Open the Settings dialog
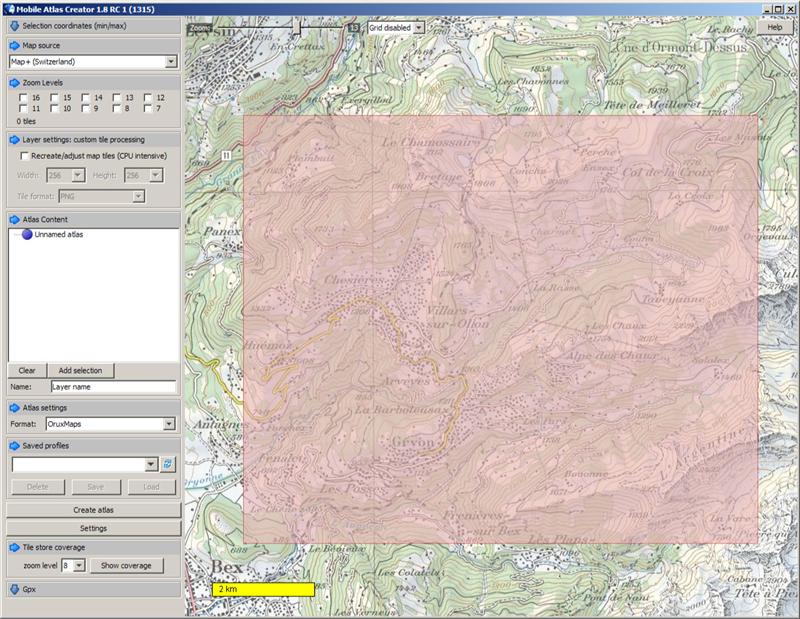800x619 pixels. click(x=93, y=527)
